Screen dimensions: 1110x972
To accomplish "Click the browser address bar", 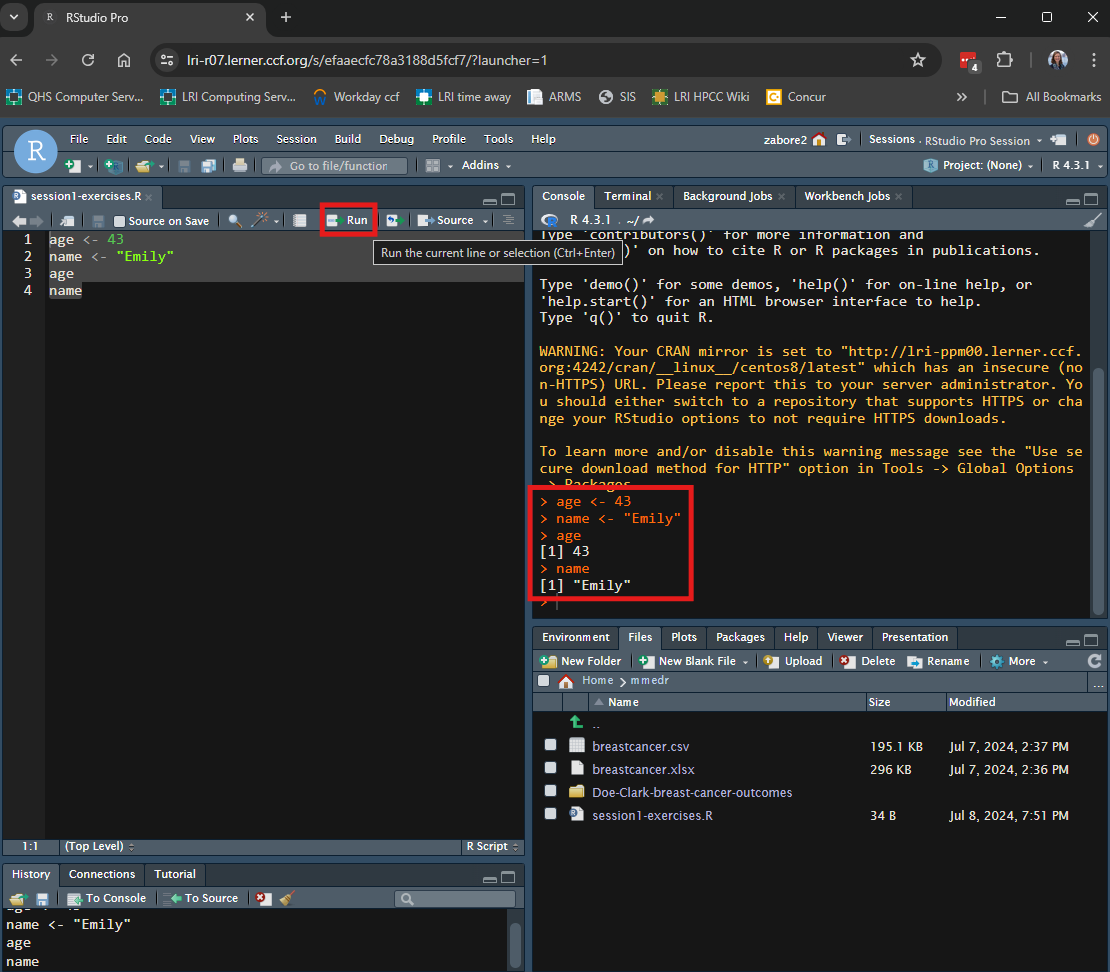I will [x=545, y=60].
